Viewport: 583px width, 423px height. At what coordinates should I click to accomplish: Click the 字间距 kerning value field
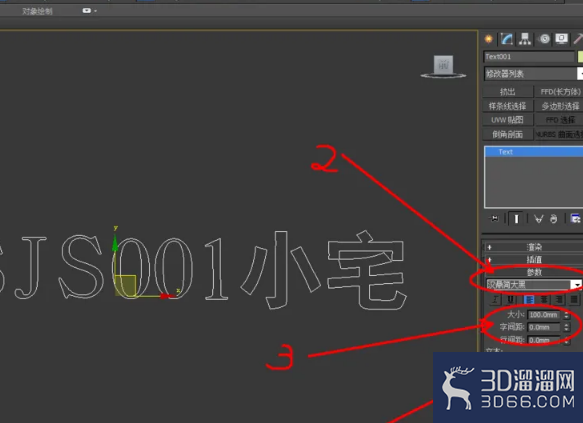pos(544,327)
